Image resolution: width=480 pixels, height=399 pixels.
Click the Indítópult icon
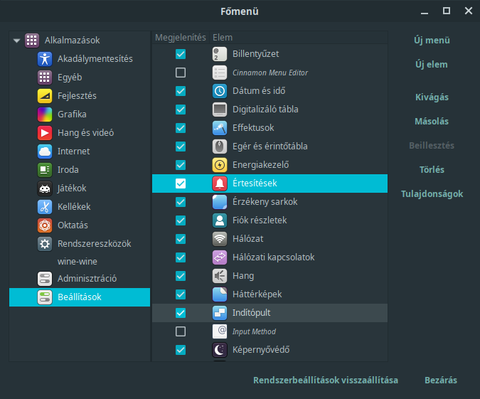(x=220, y=313)
